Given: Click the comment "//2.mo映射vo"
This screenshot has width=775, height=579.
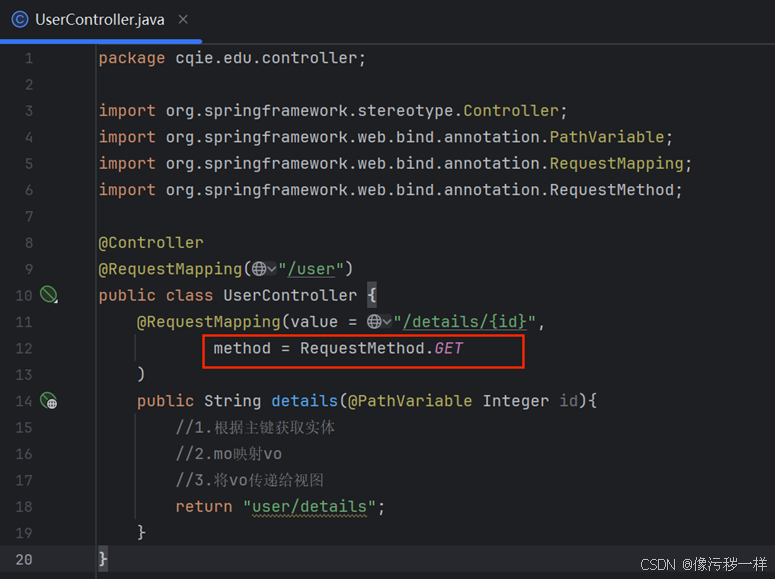Looking at the screenshot, I should [x=228, y=453].
